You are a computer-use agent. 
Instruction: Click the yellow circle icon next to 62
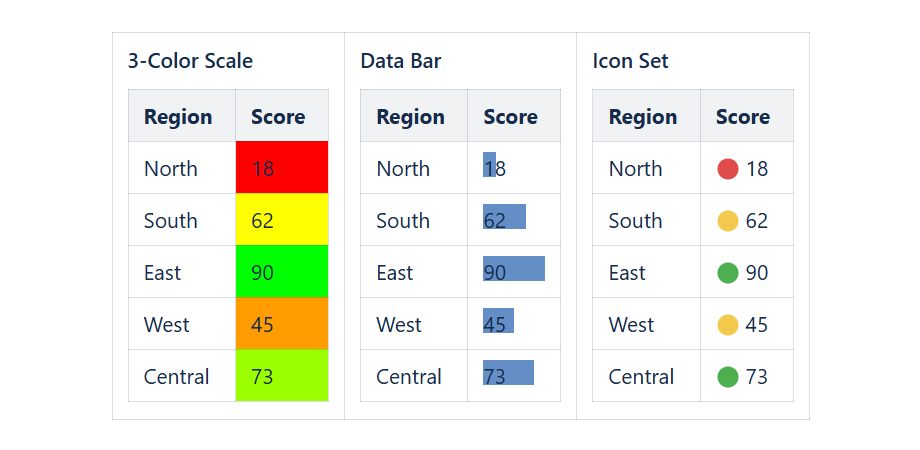[x=728, y=221]
